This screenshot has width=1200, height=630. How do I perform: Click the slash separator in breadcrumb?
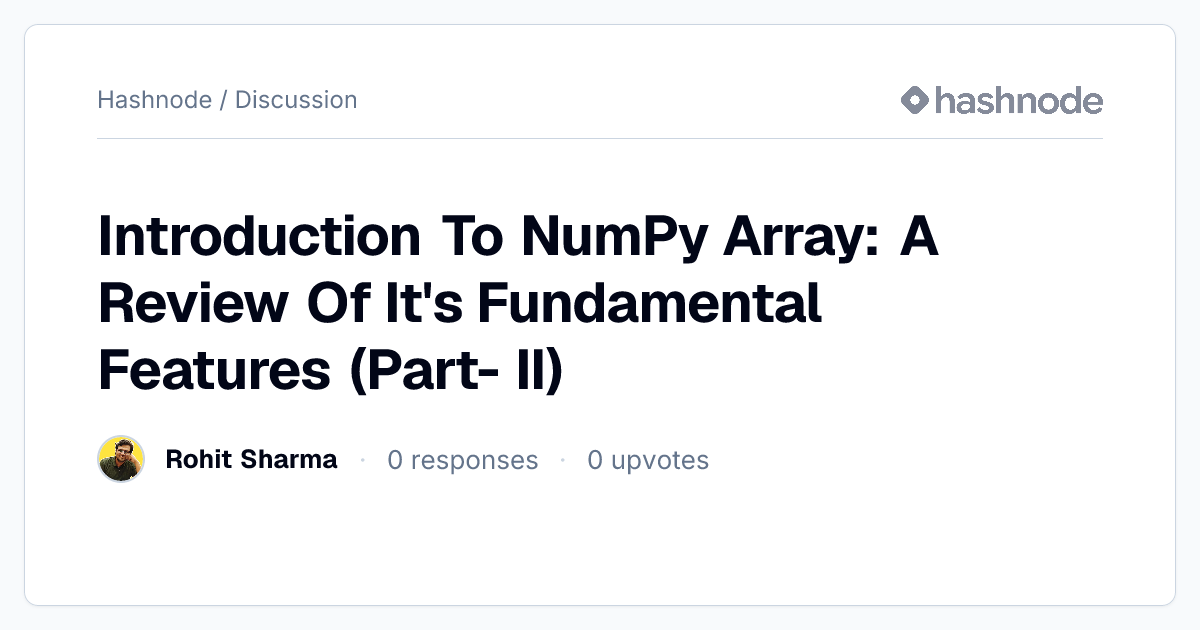point(223,100)
